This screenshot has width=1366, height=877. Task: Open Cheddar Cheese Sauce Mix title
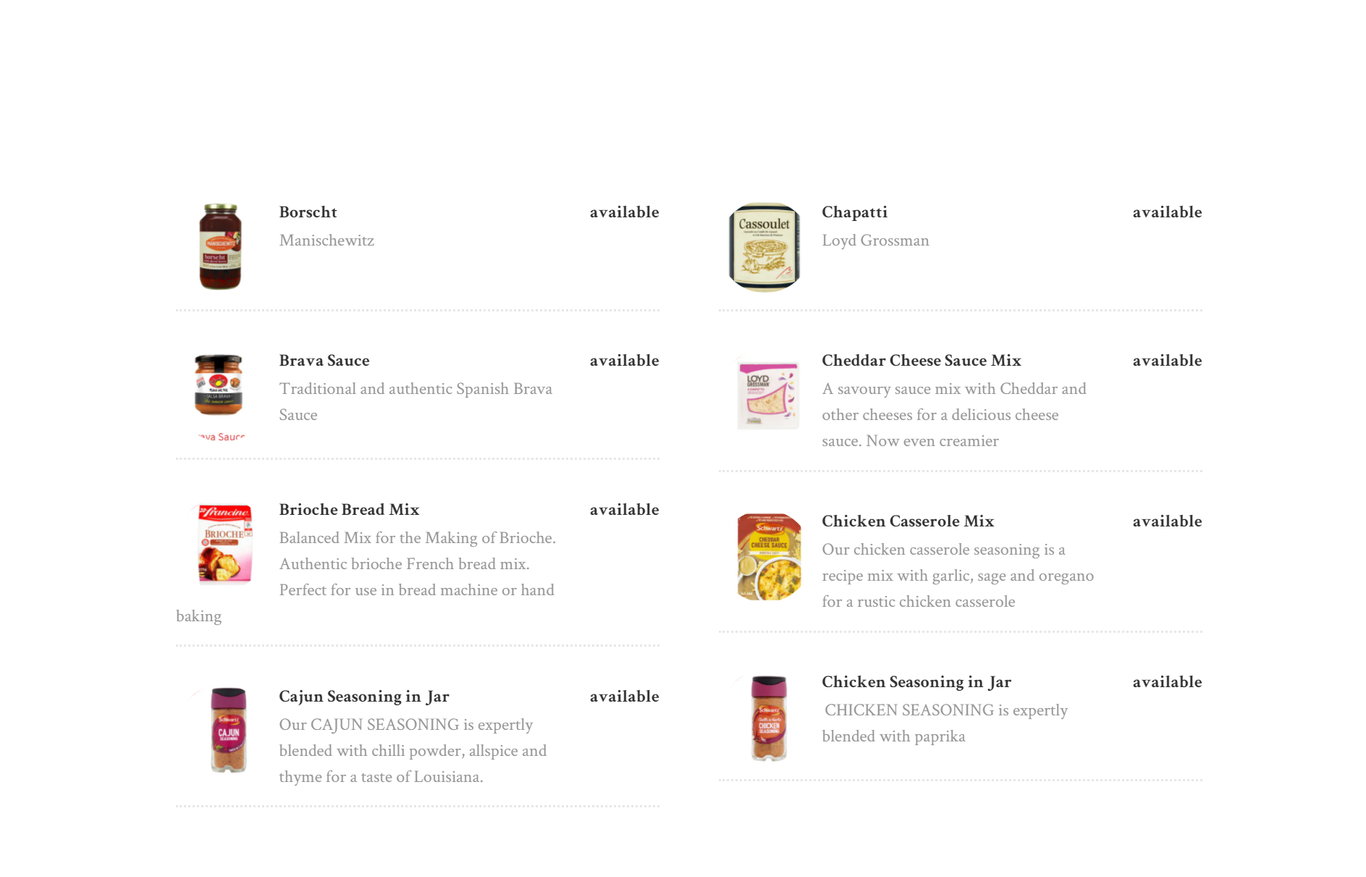coord(921,360)
